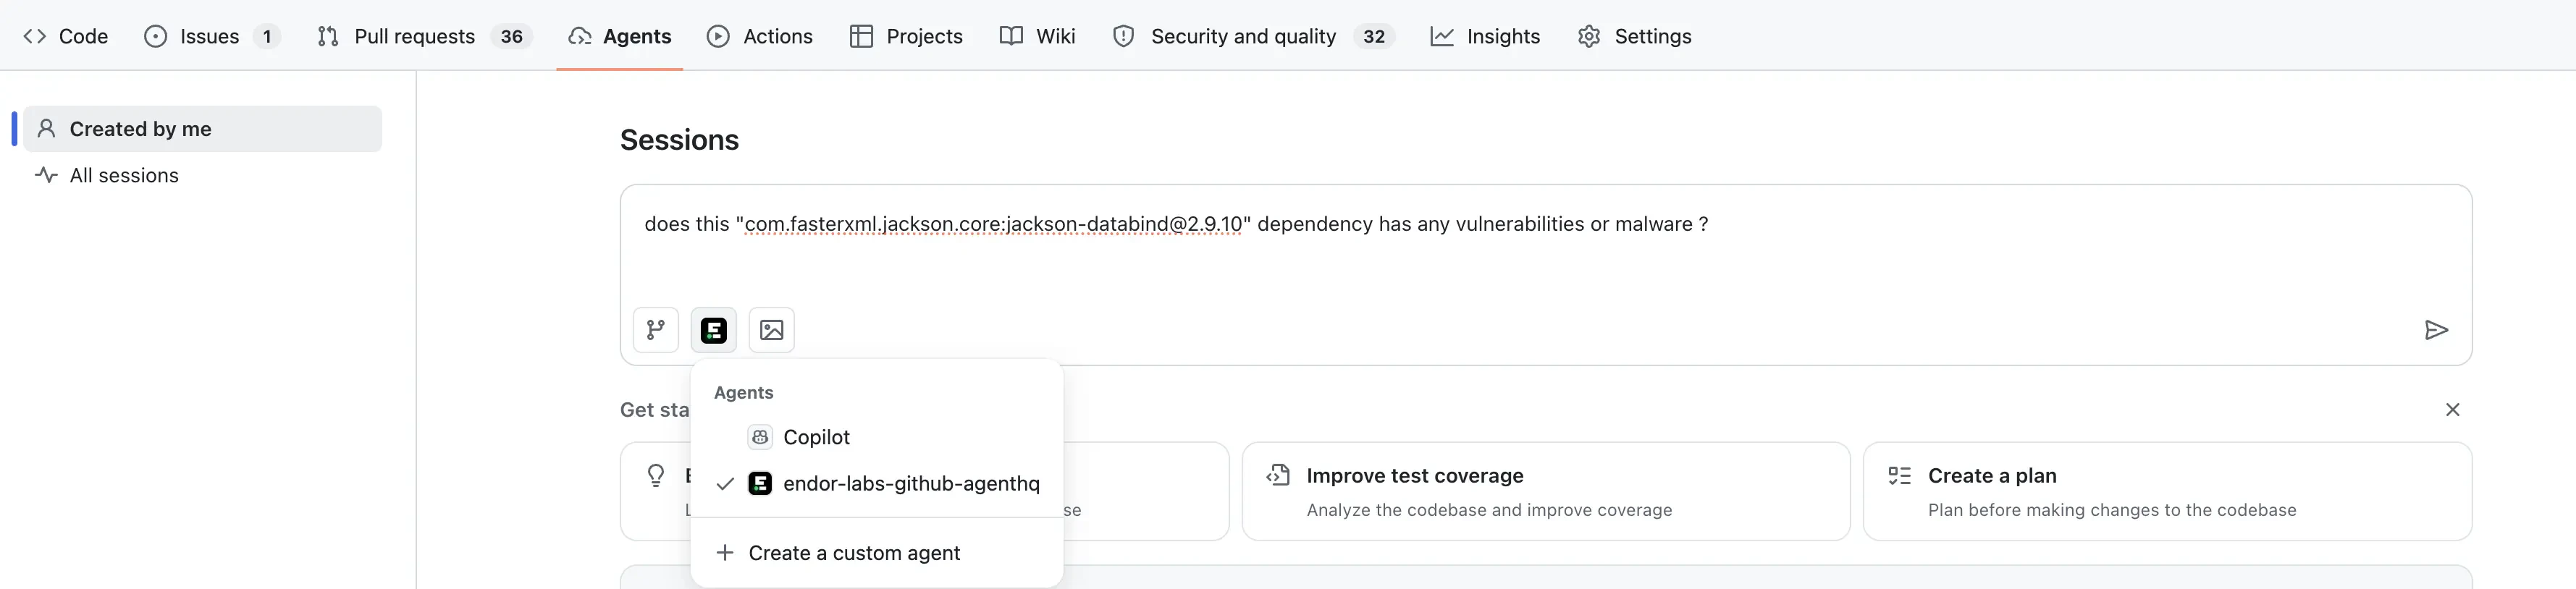Viewport: 2576px width, 589px height.
Task: Click the Settings gear icon
Action: coord(1589,36)
